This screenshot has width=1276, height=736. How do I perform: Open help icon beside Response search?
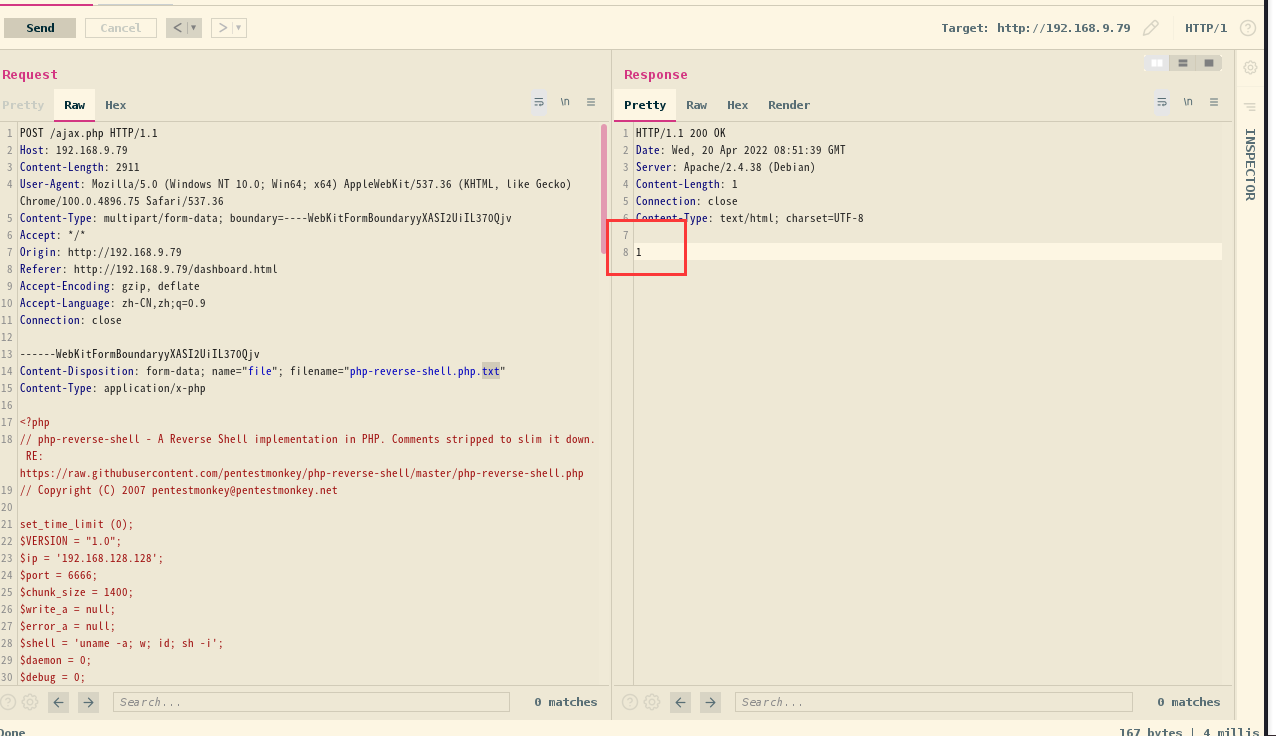pos(630,702)
